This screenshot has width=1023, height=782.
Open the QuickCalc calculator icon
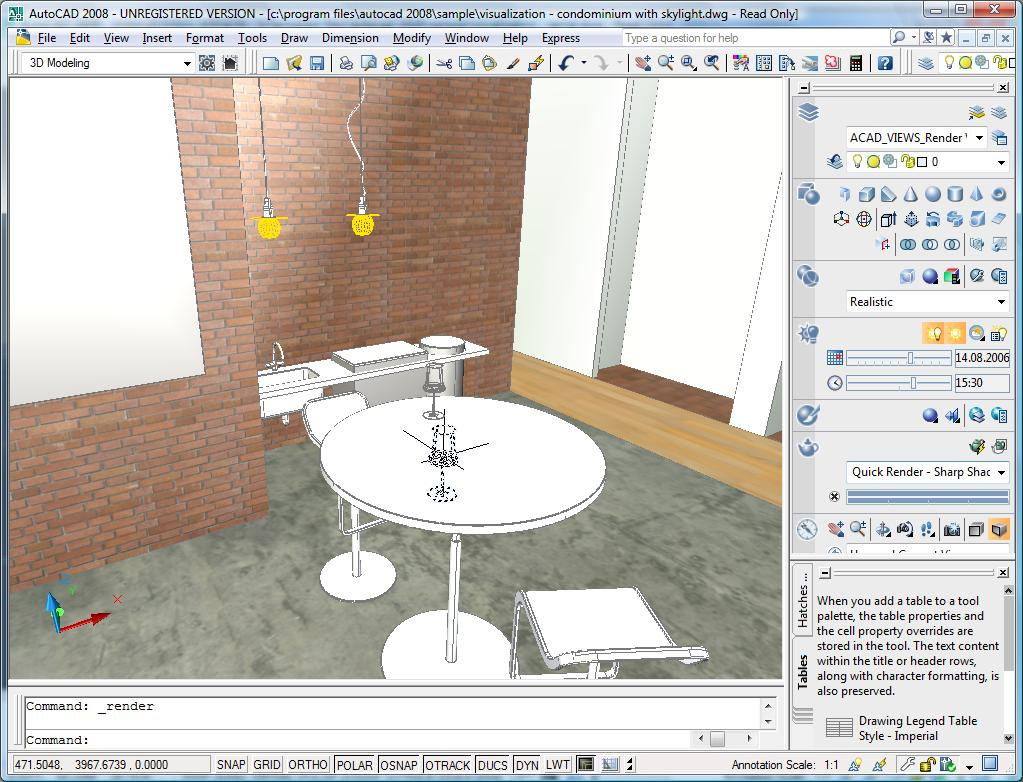855,63
